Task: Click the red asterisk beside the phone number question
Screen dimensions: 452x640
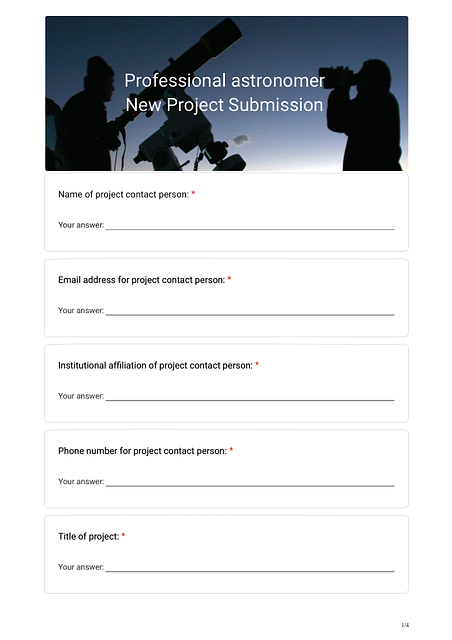Action: click(x=231, y=450)
